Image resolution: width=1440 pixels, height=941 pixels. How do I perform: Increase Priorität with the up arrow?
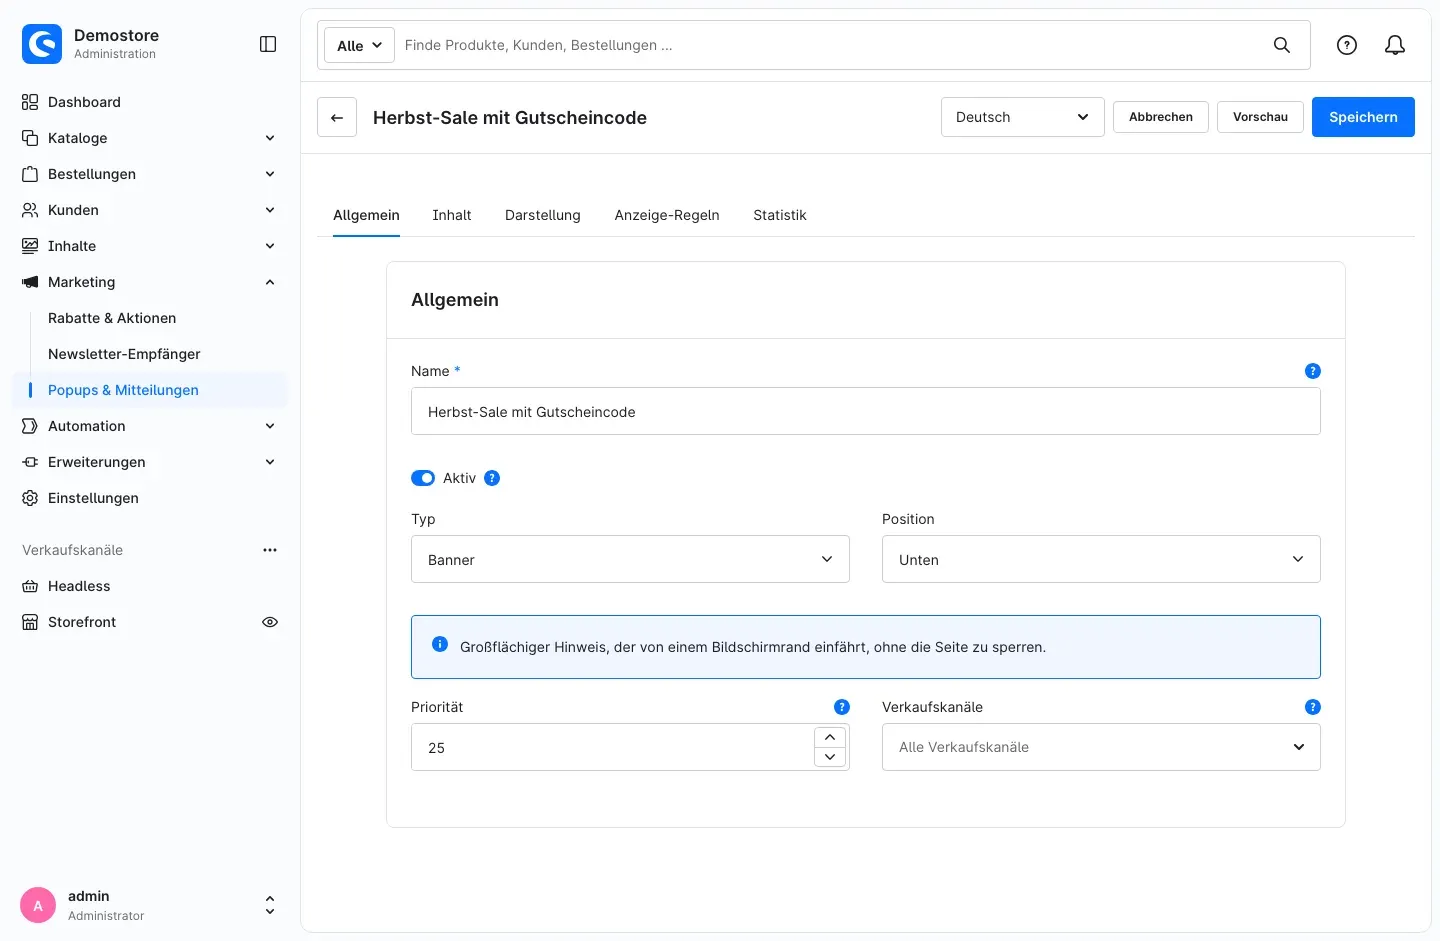pyautogui.click(x=830, y=737)
